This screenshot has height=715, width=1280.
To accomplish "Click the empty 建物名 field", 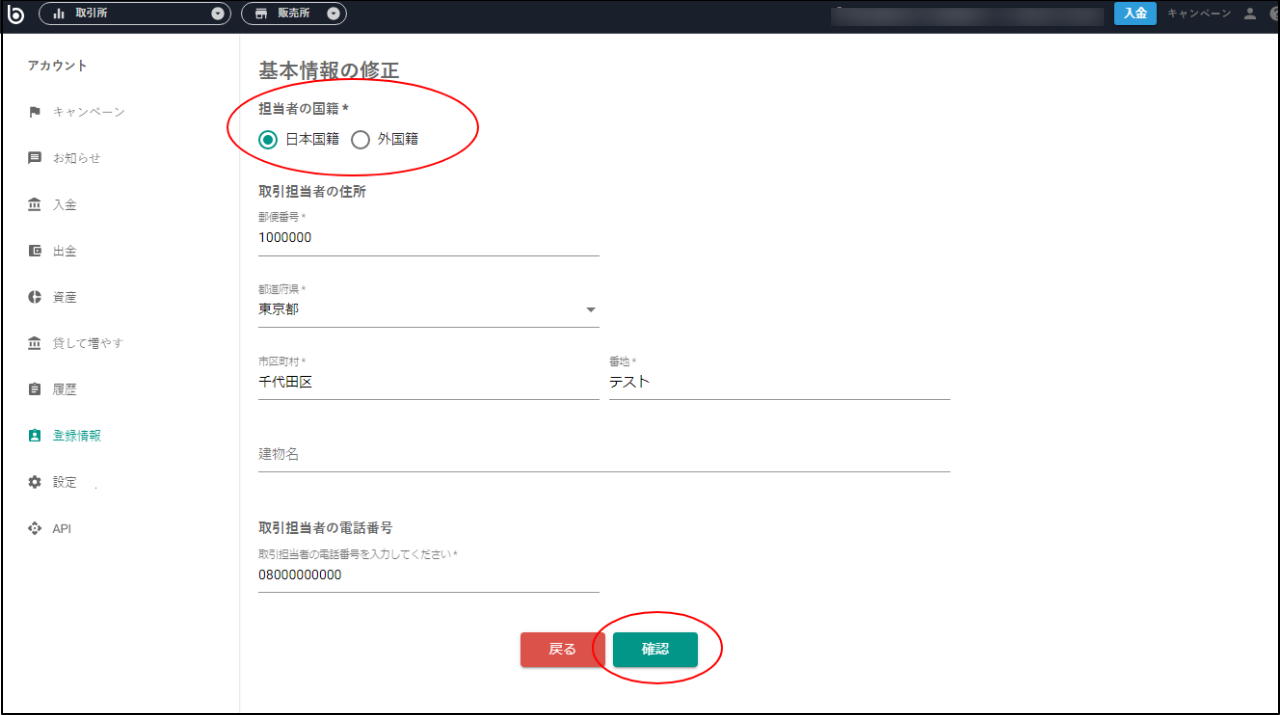I will pyautogui.click(x=604, y=454).
